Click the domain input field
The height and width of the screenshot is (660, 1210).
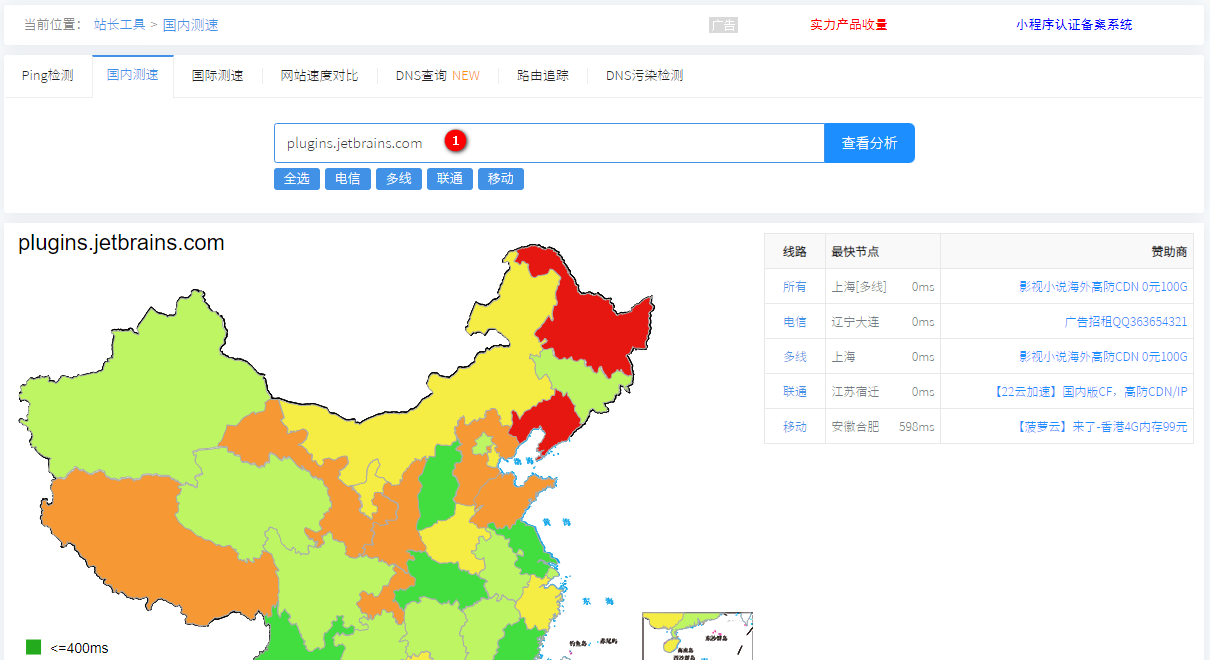point(549,143)
